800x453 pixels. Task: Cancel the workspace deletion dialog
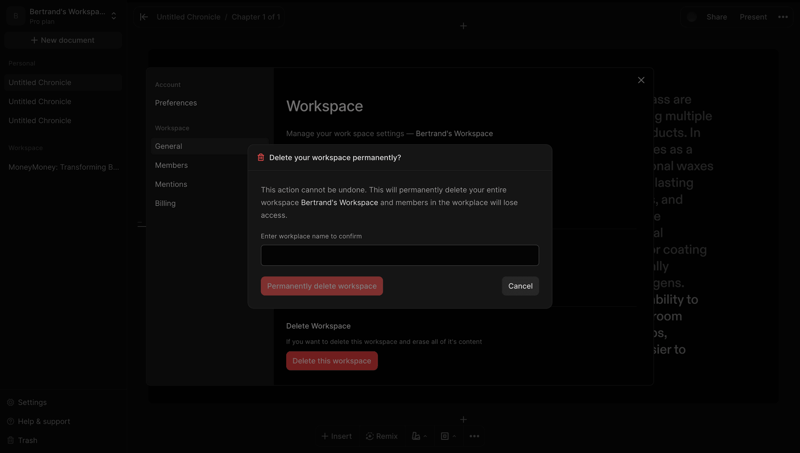520,286
